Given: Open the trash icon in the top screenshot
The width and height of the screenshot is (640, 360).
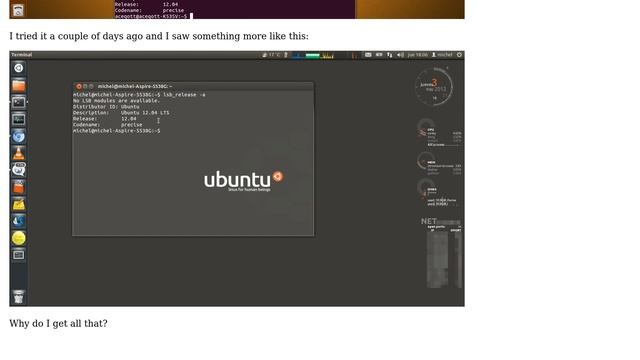Looking at the screenshot, I should coord(18,10).
